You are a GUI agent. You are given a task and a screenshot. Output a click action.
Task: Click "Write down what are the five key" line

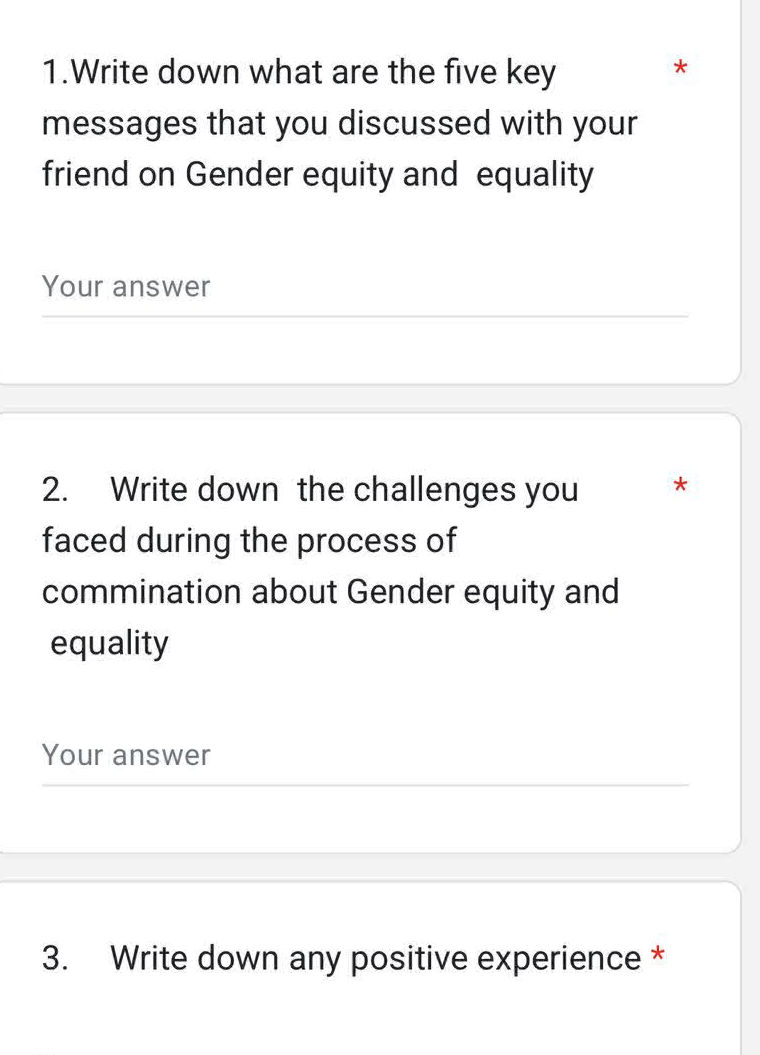(300, 73)
